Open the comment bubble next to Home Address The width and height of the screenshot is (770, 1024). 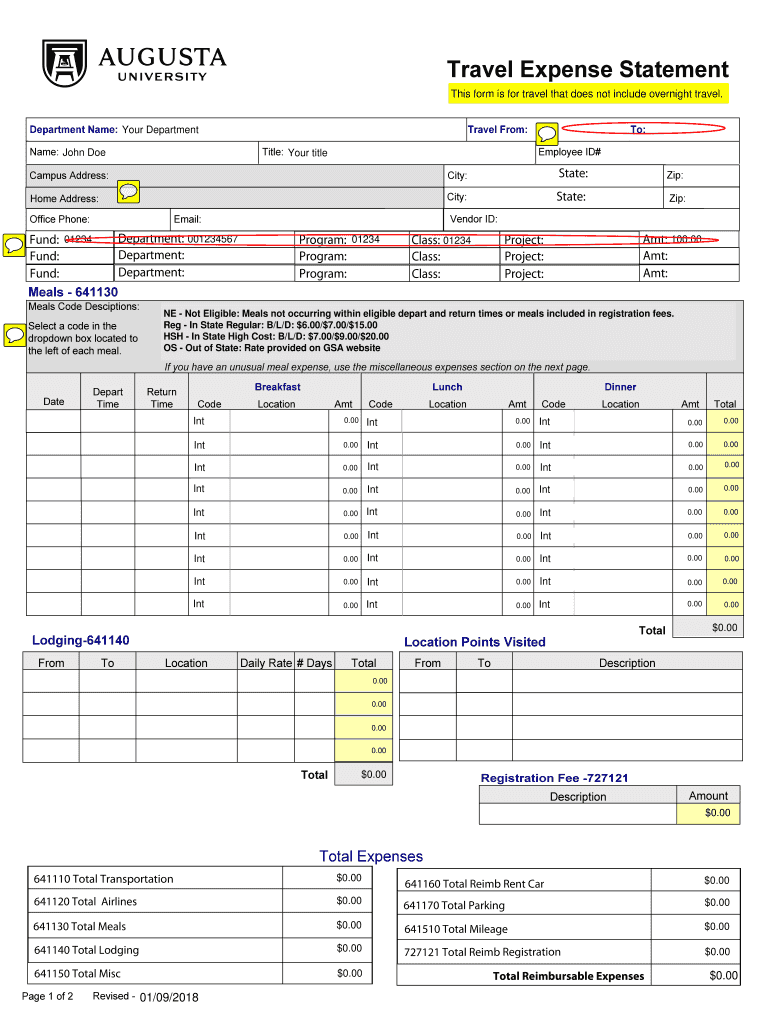128,191
